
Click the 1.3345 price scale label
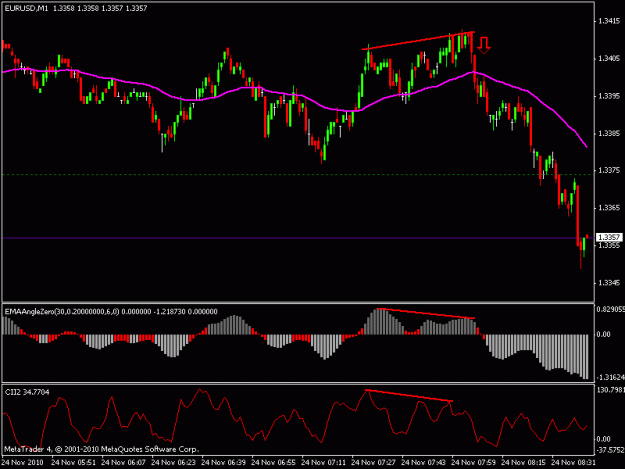pos(609,283)
